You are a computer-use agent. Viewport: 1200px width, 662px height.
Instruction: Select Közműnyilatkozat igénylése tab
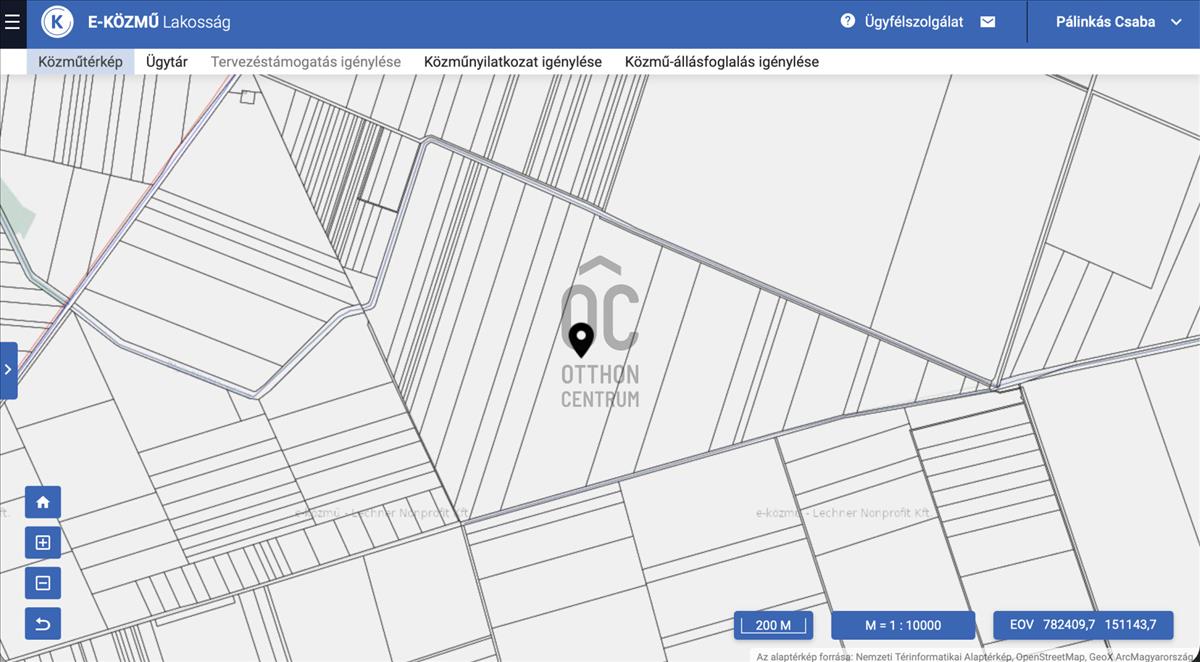[513, 62]
